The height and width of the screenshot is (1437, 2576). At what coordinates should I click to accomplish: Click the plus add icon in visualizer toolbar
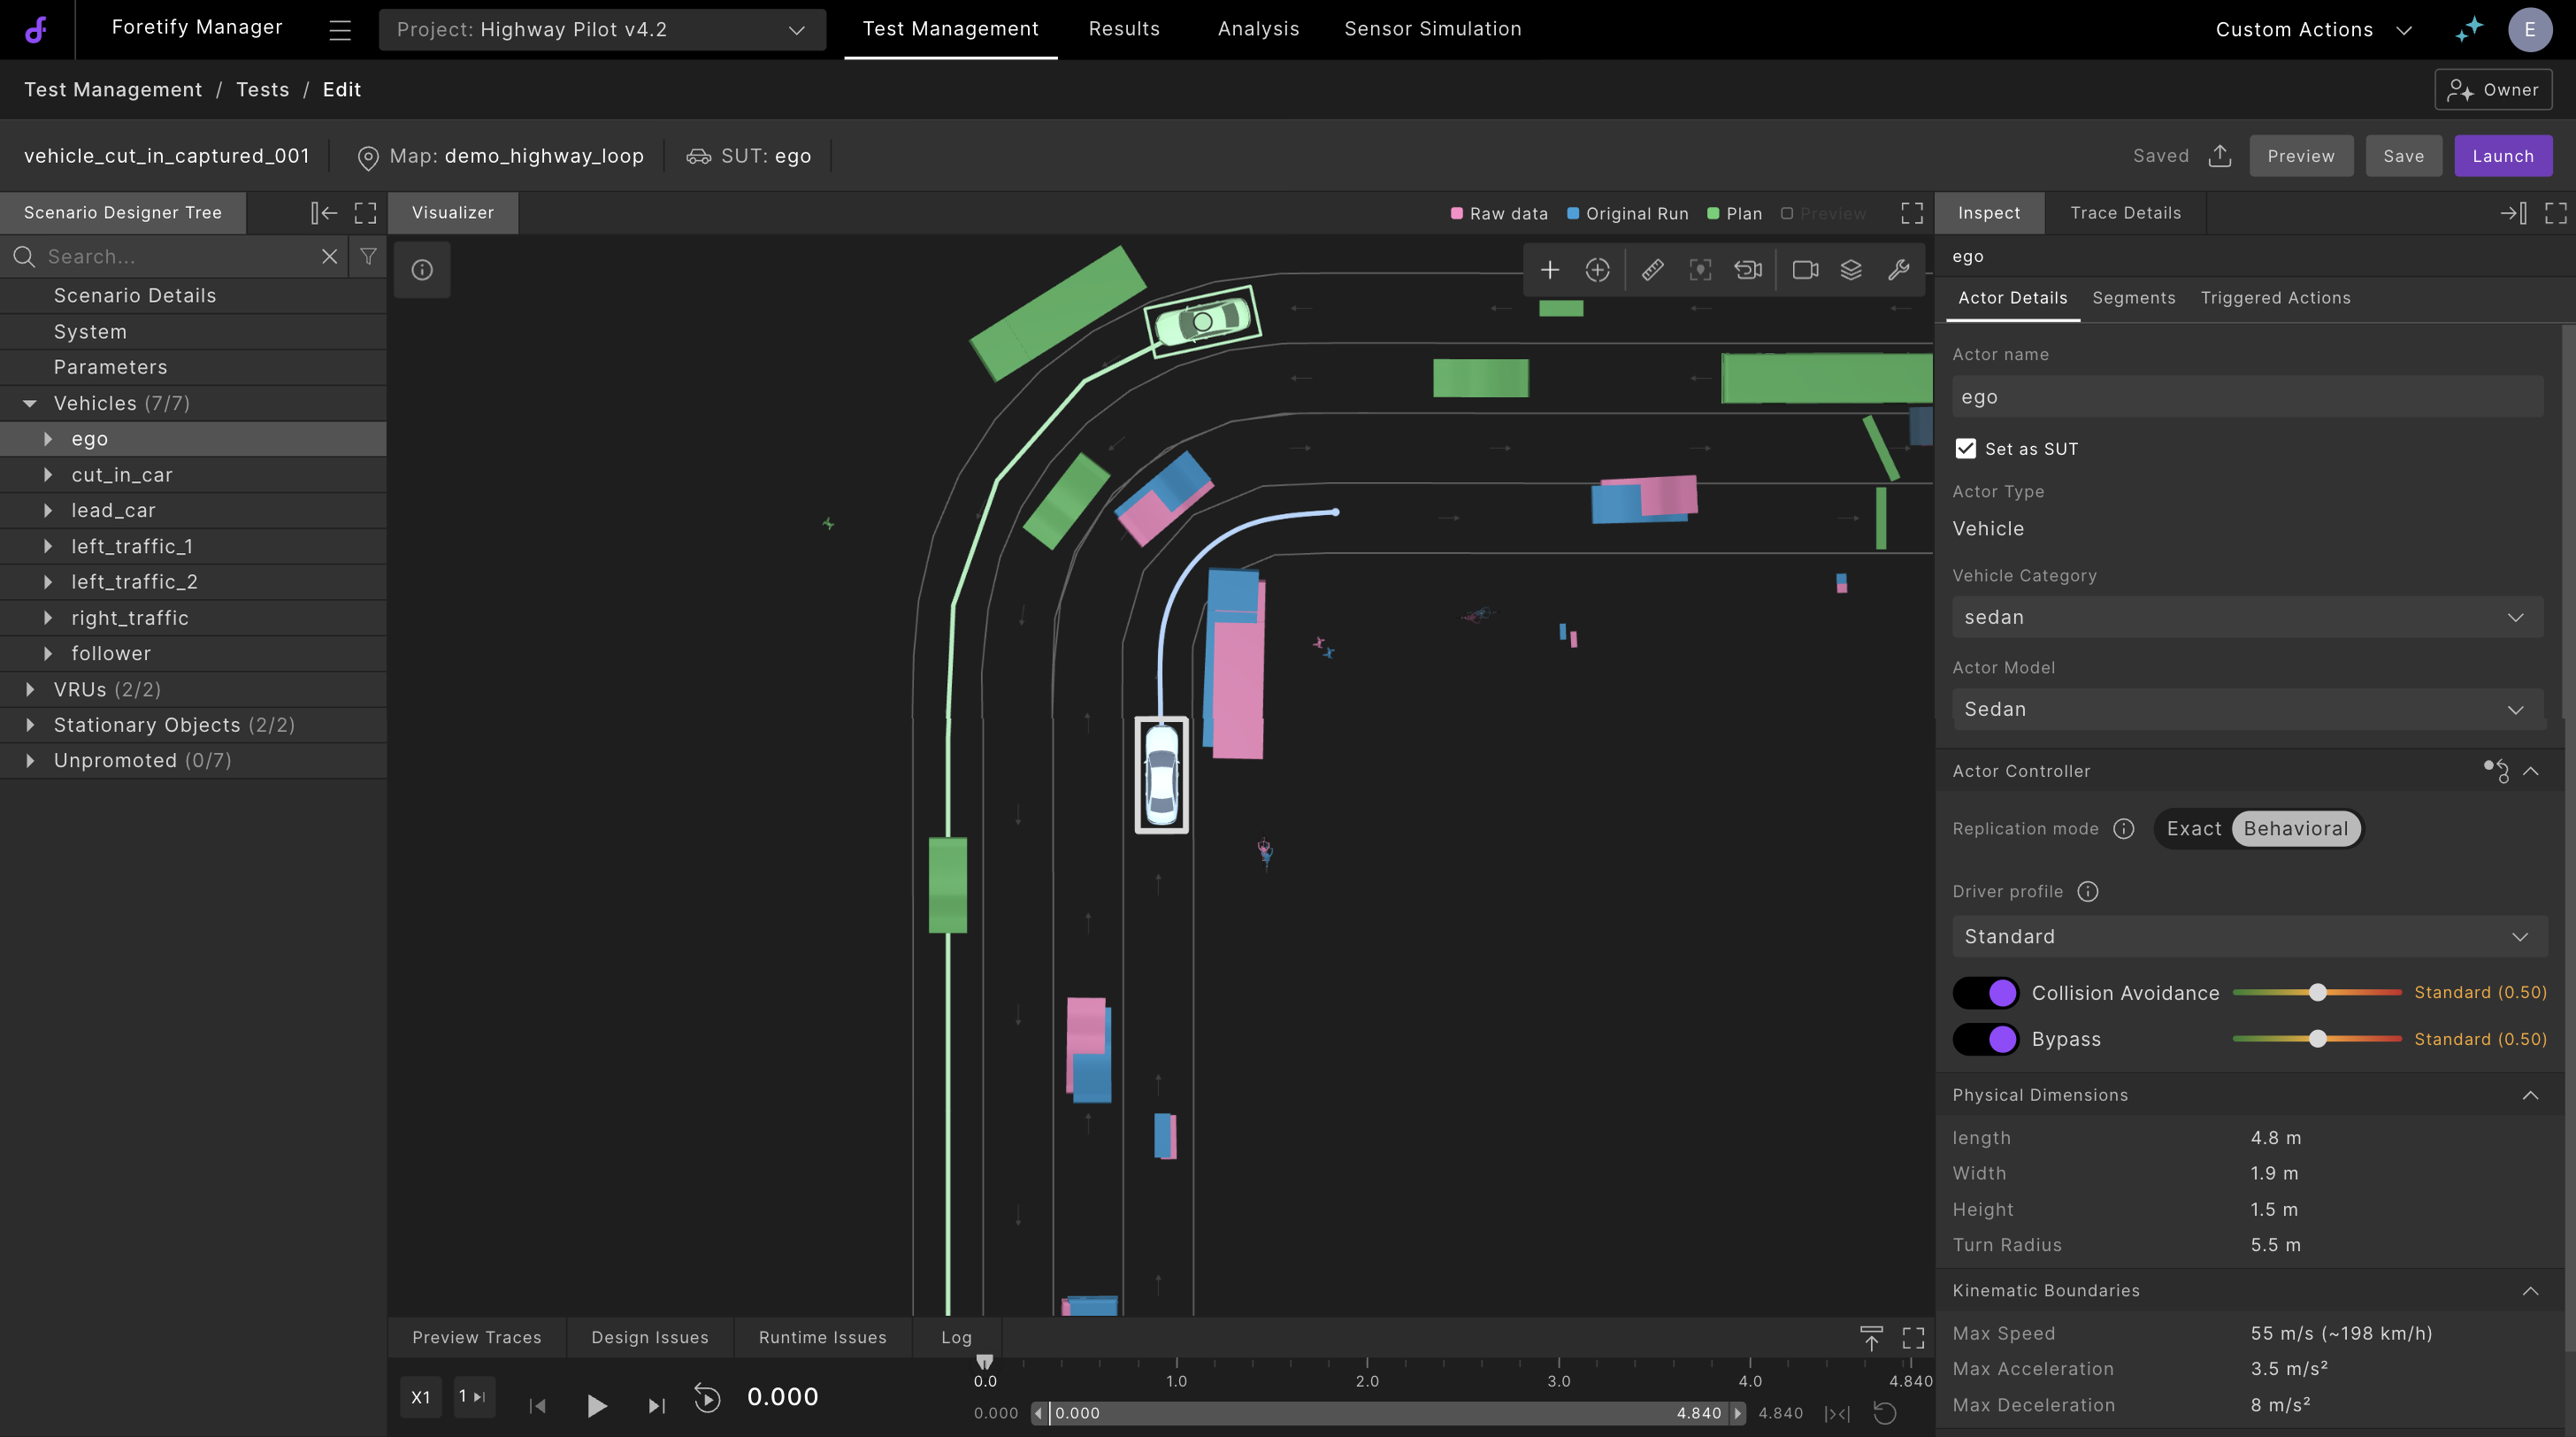(1550, 270)
